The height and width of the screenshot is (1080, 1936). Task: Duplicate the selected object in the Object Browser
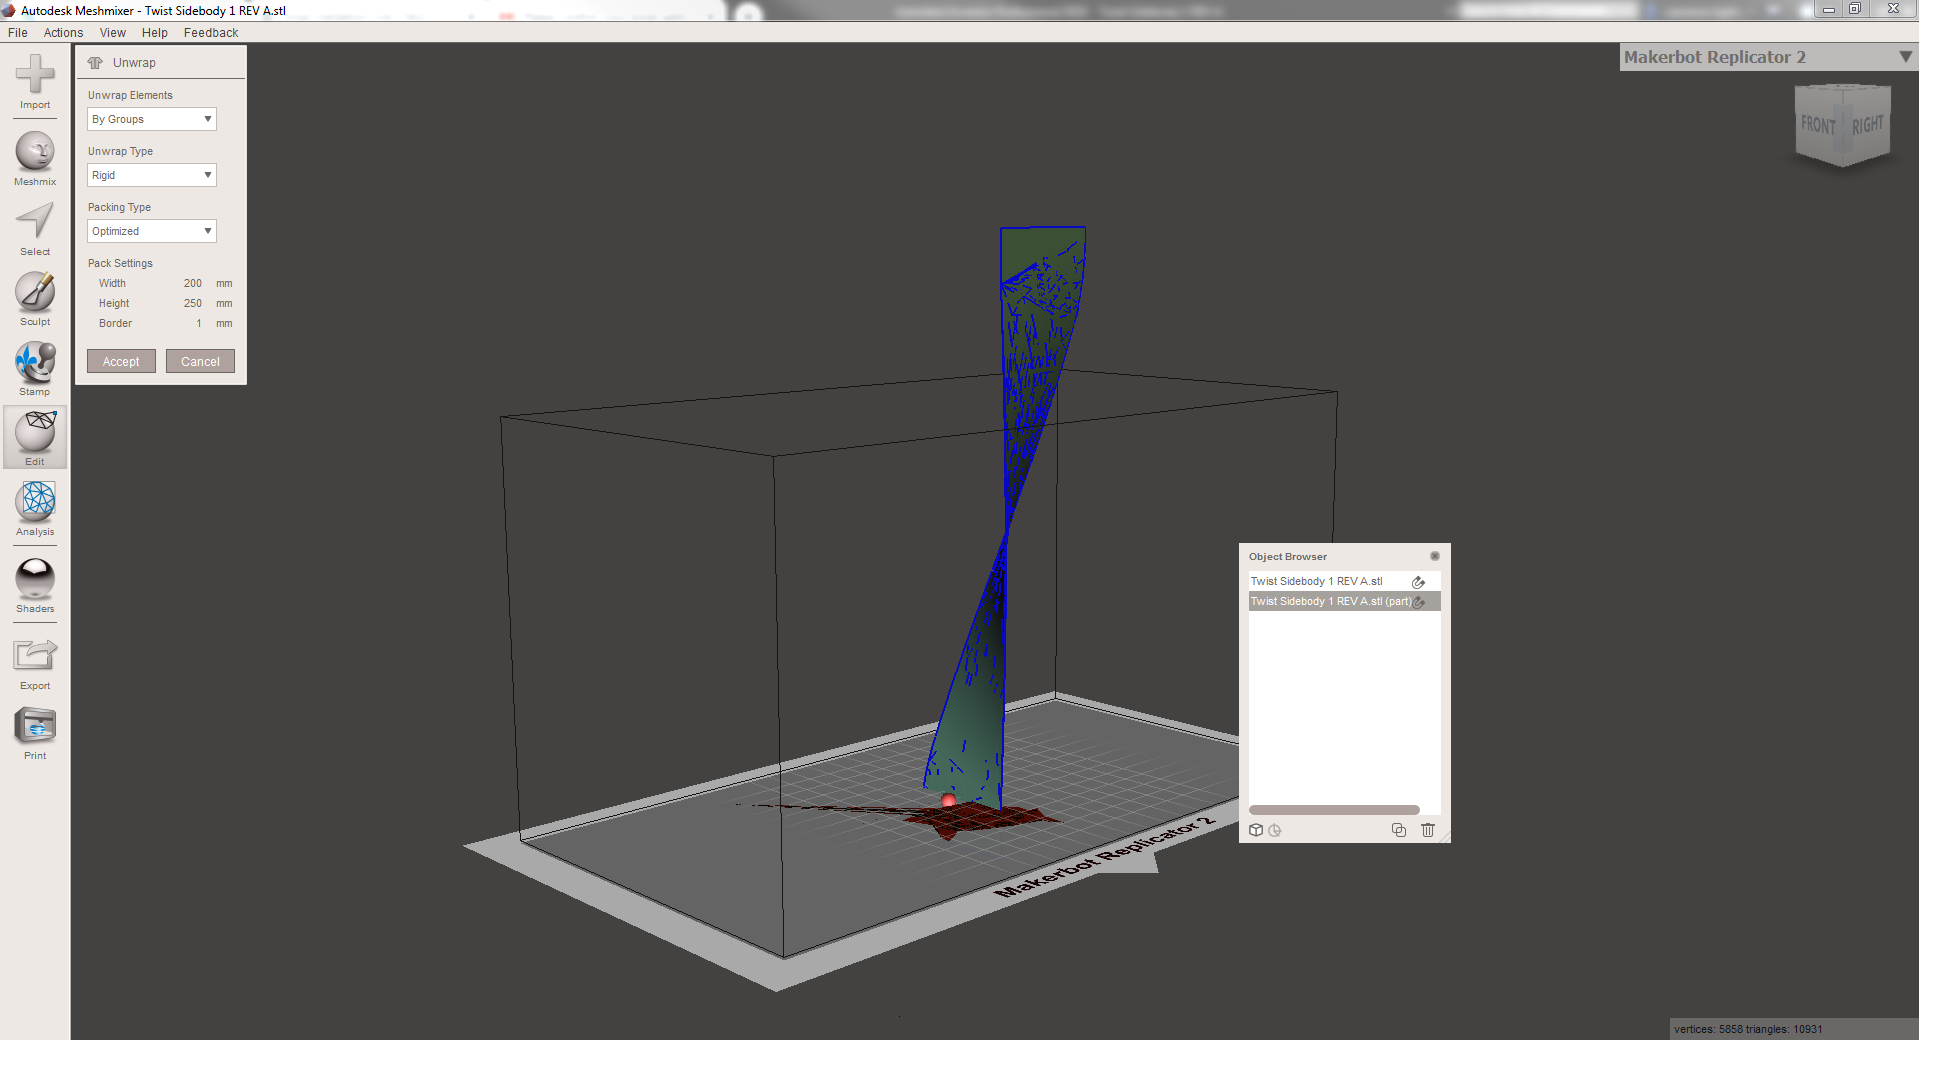[x=1398, y=830]
